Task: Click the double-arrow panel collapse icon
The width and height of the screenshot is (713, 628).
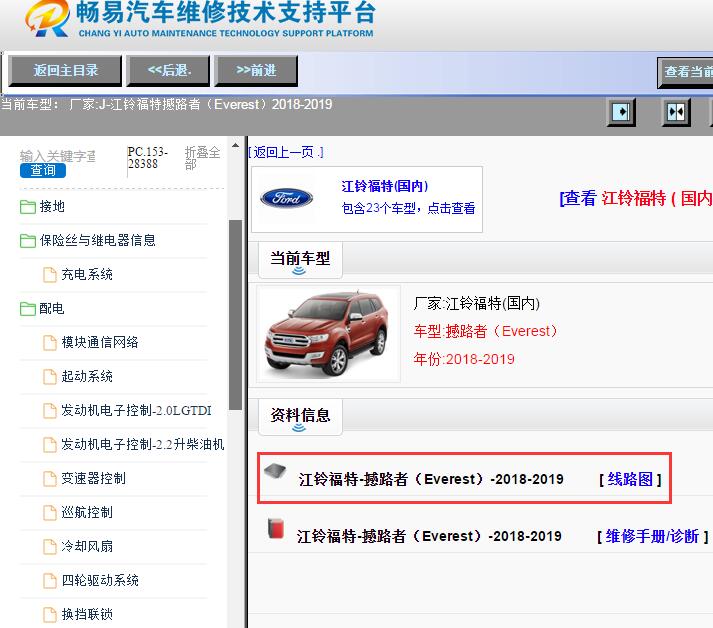Action: point(676,112)
